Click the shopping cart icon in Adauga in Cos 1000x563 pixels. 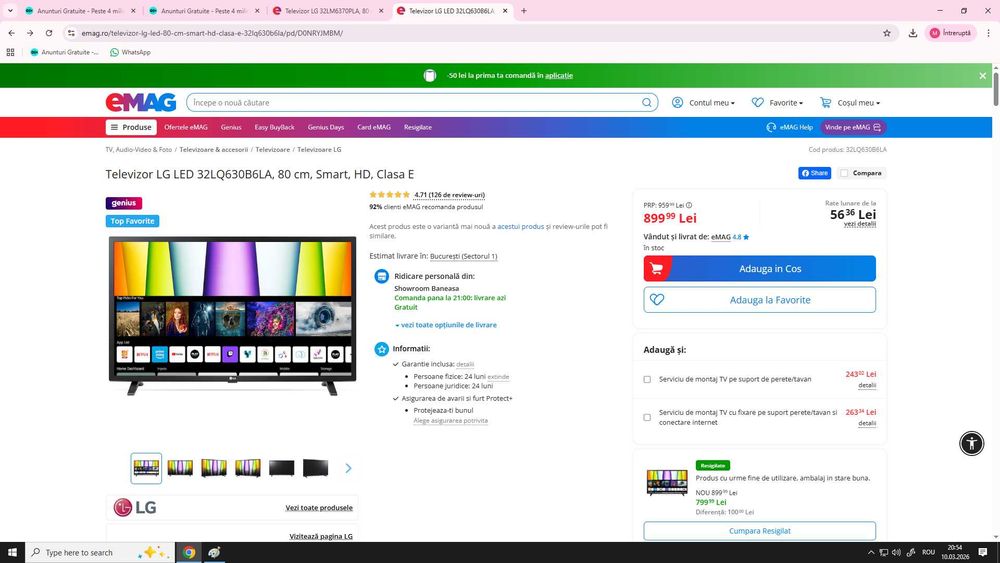[657, 268]
